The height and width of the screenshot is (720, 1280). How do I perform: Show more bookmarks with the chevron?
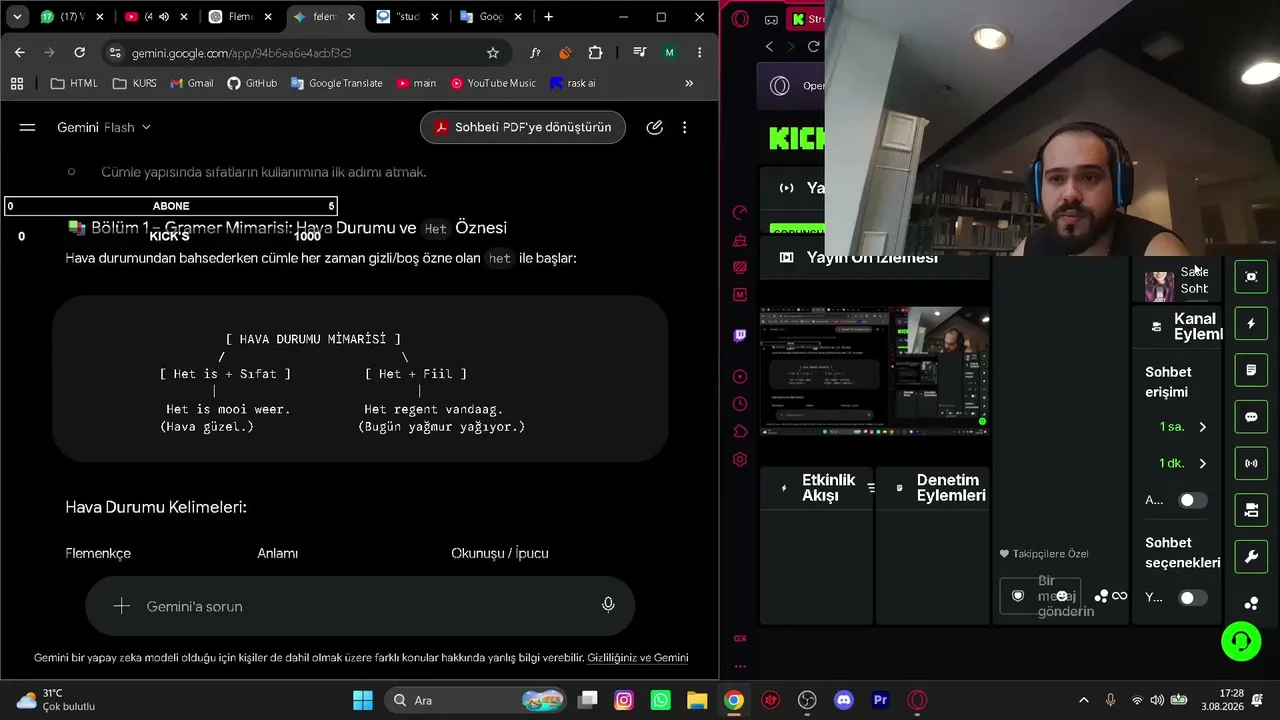[x=689, y=84]
